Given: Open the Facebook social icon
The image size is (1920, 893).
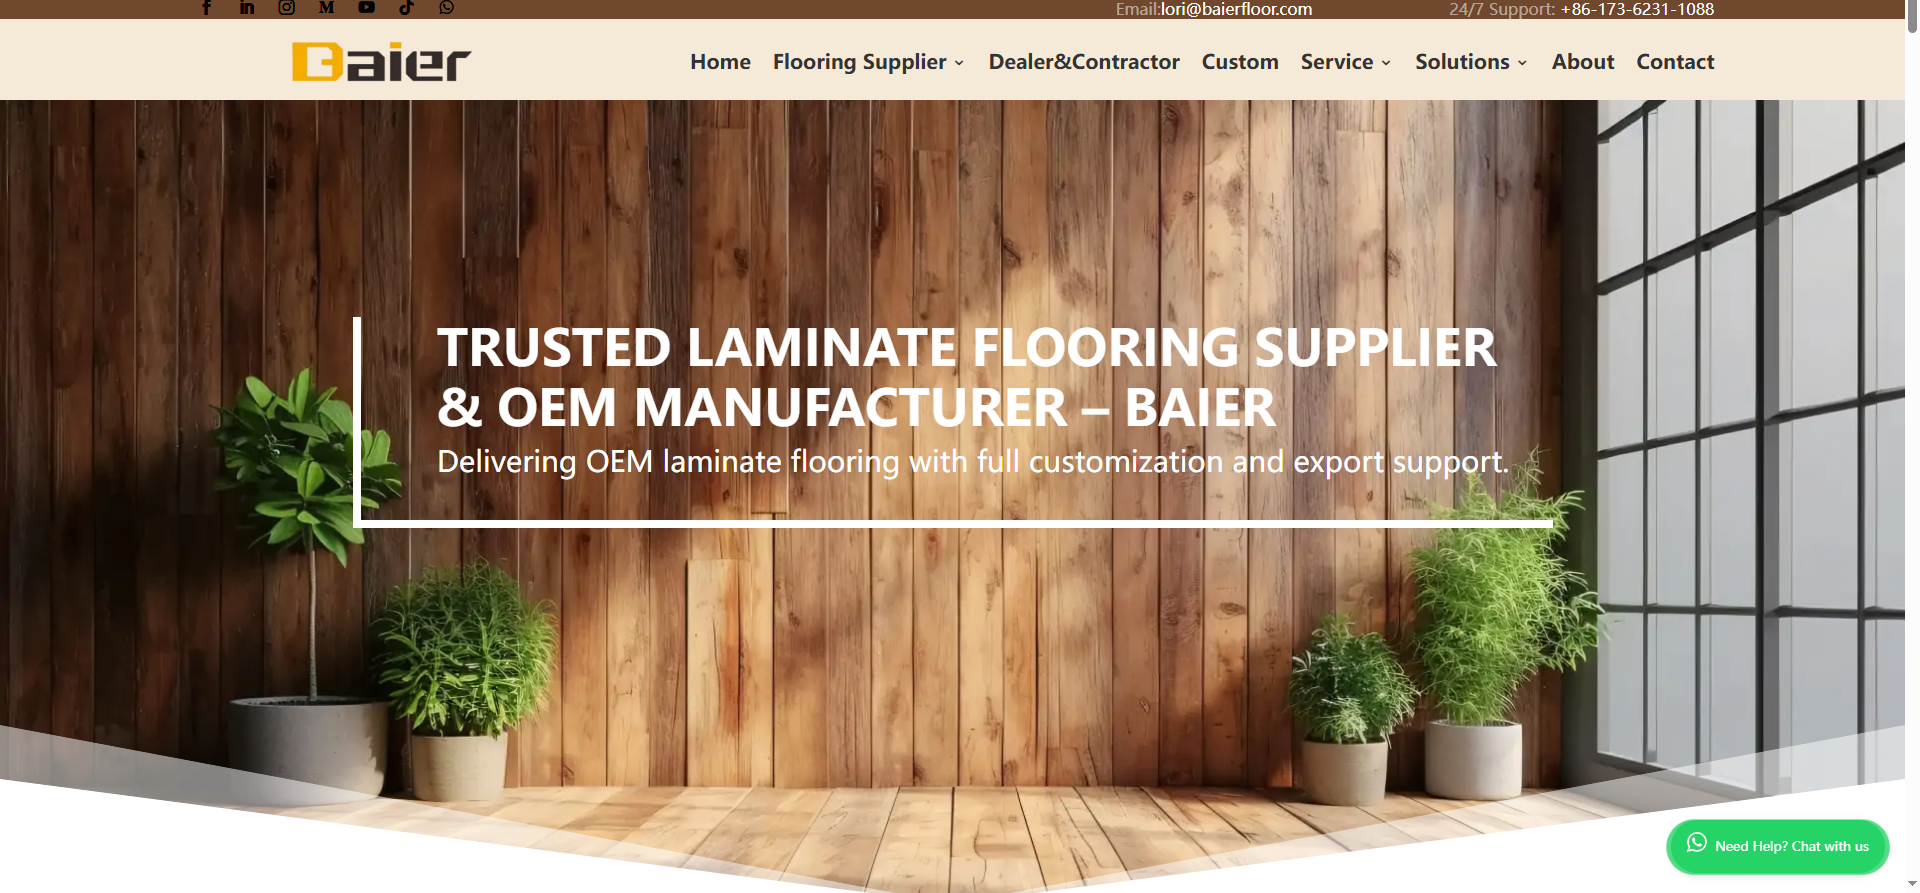Looking at the screenshot, I should coord(207,7).
